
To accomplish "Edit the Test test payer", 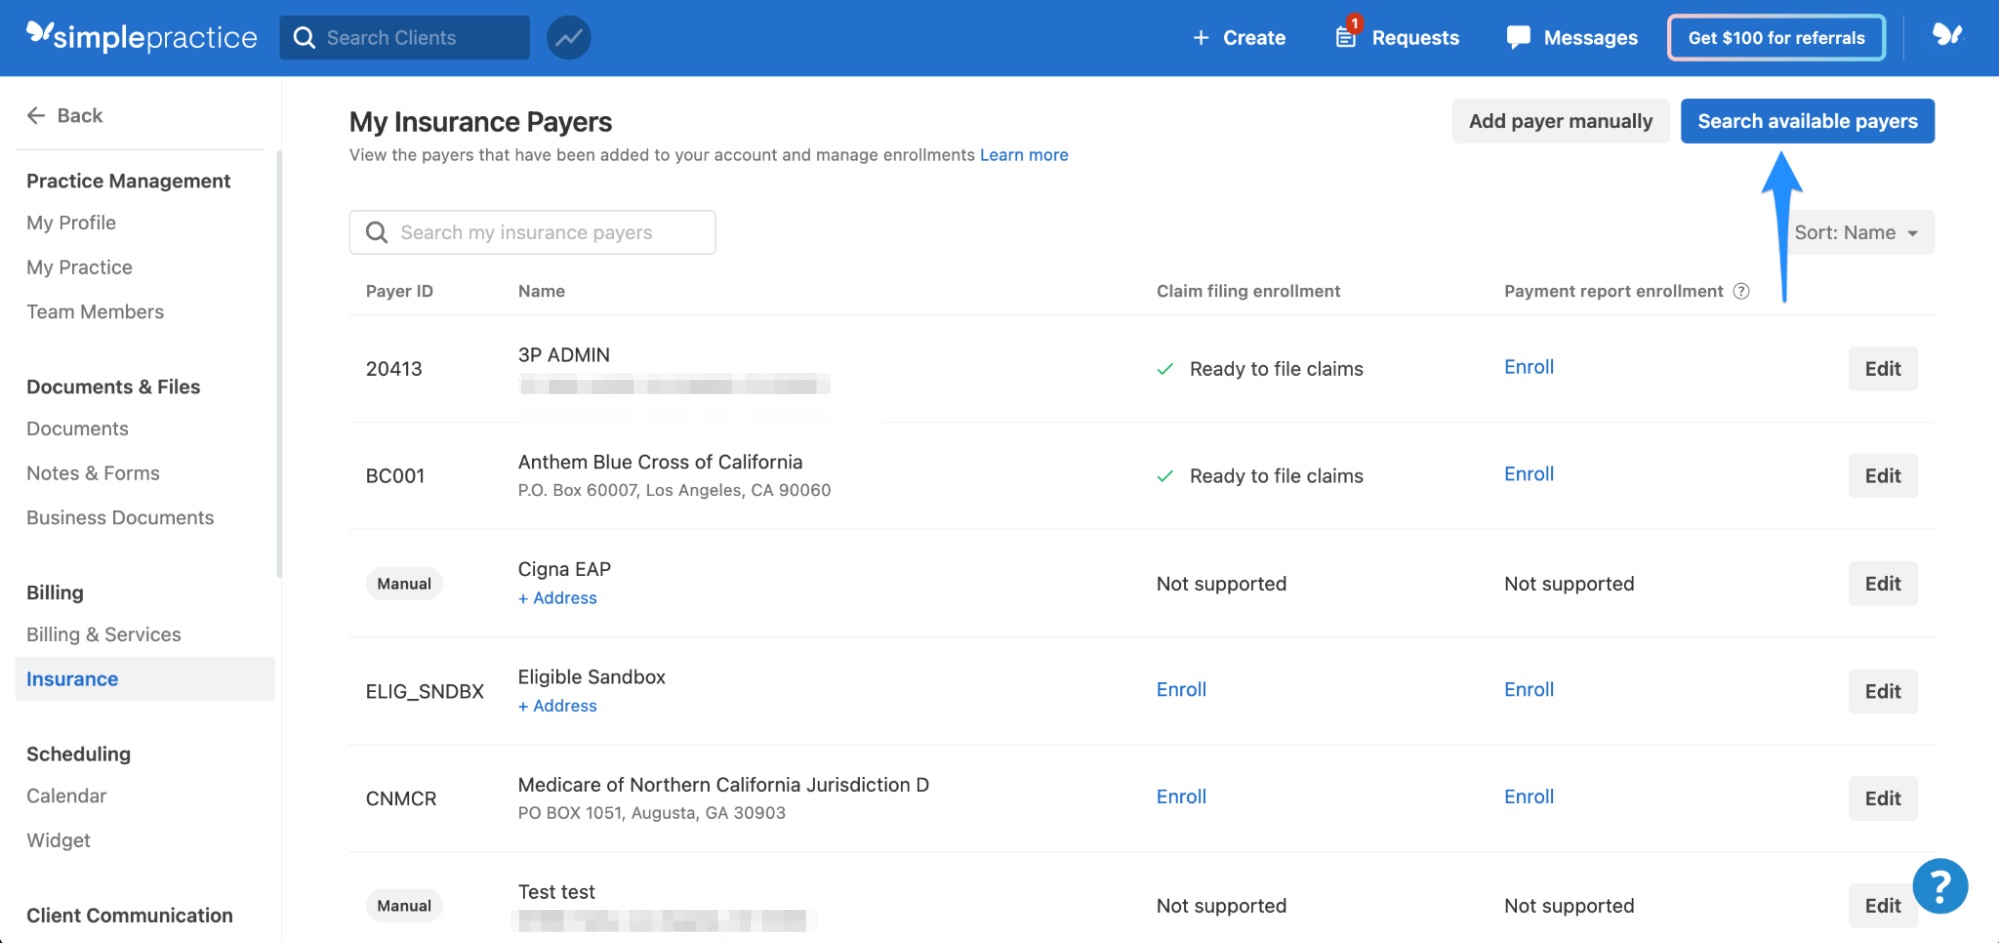I will 1883,905.
